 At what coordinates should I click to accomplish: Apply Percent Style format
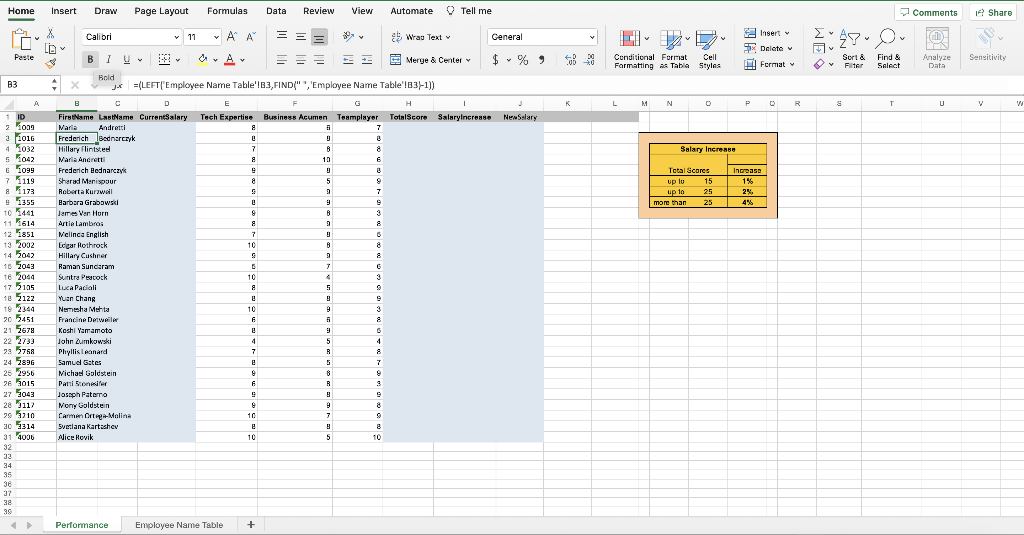pos(522,60)
